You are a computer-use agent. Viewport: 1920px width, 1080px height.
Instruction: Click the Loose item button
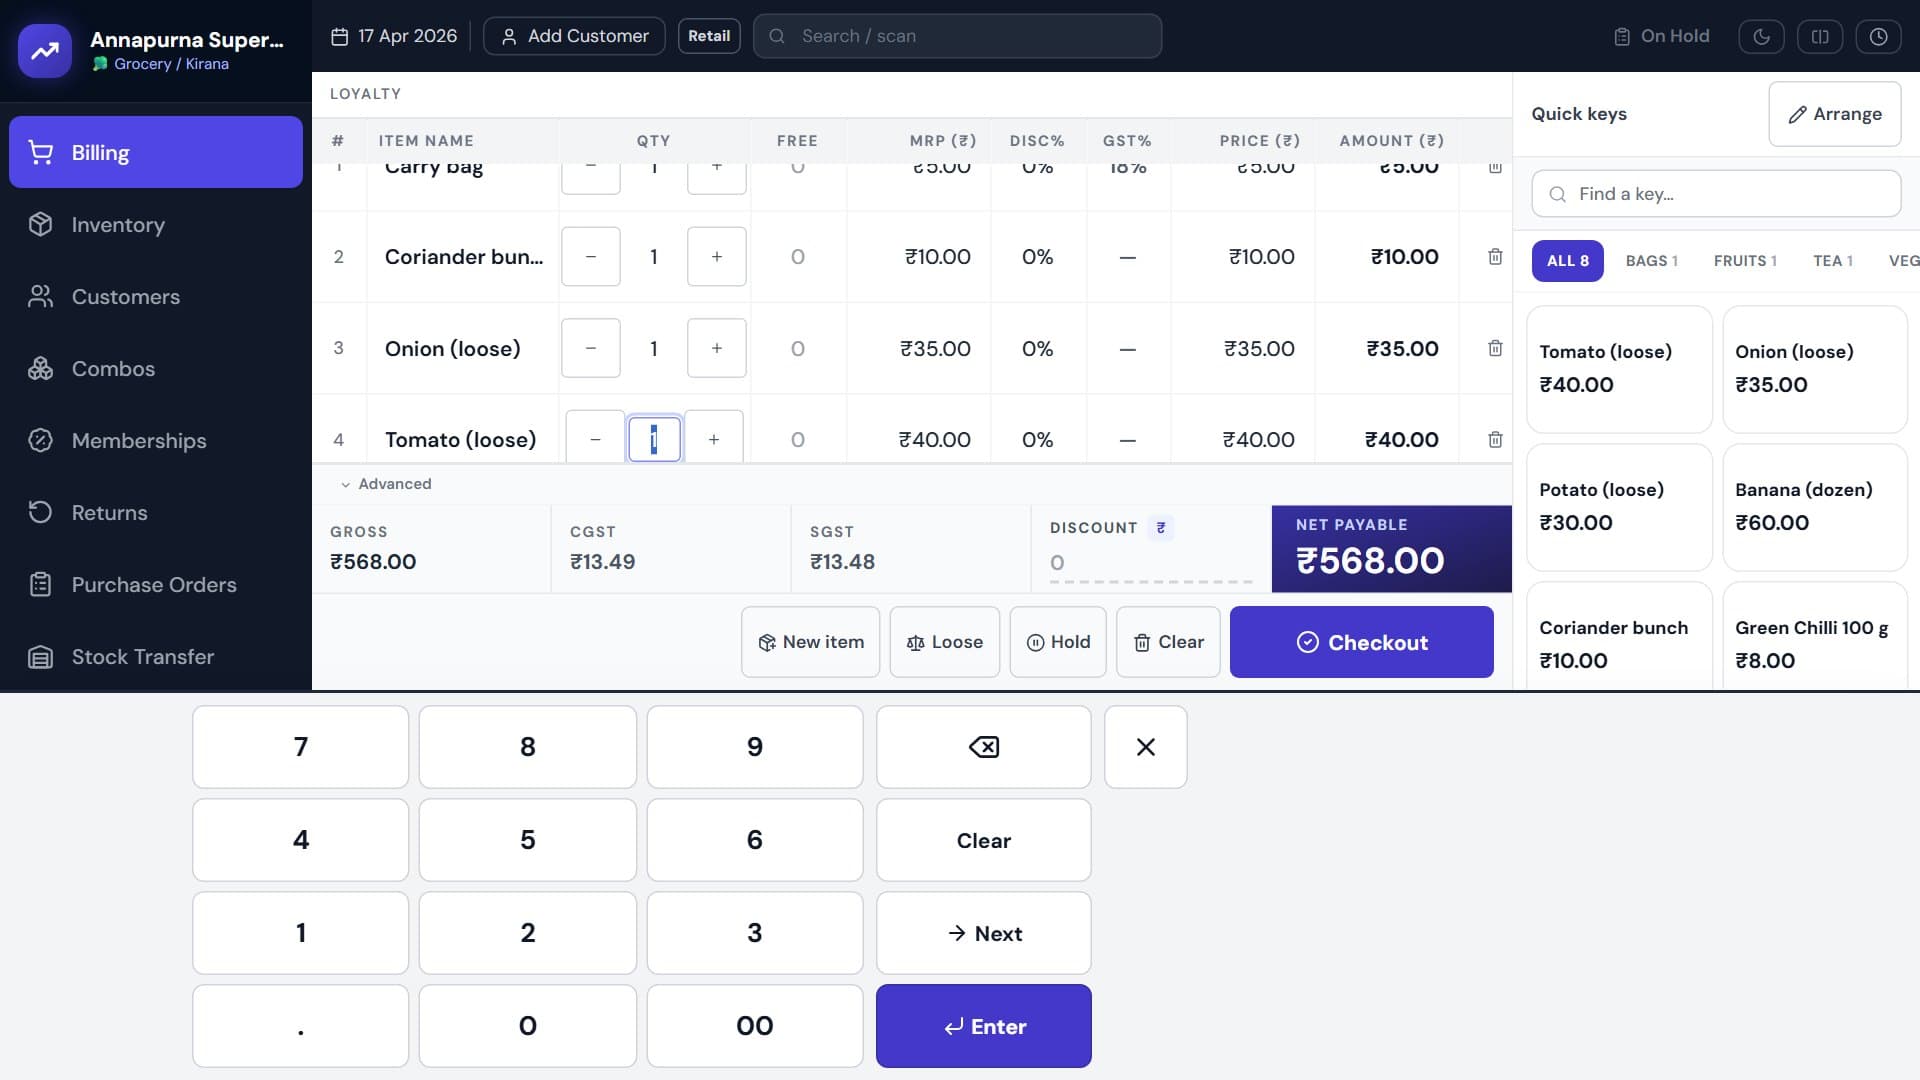tap(945, 642)
